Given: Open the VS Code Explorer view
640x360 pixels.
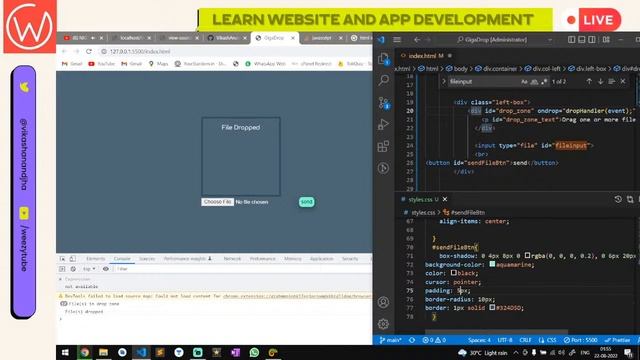Looking at the screenshot, I should 383,59.
